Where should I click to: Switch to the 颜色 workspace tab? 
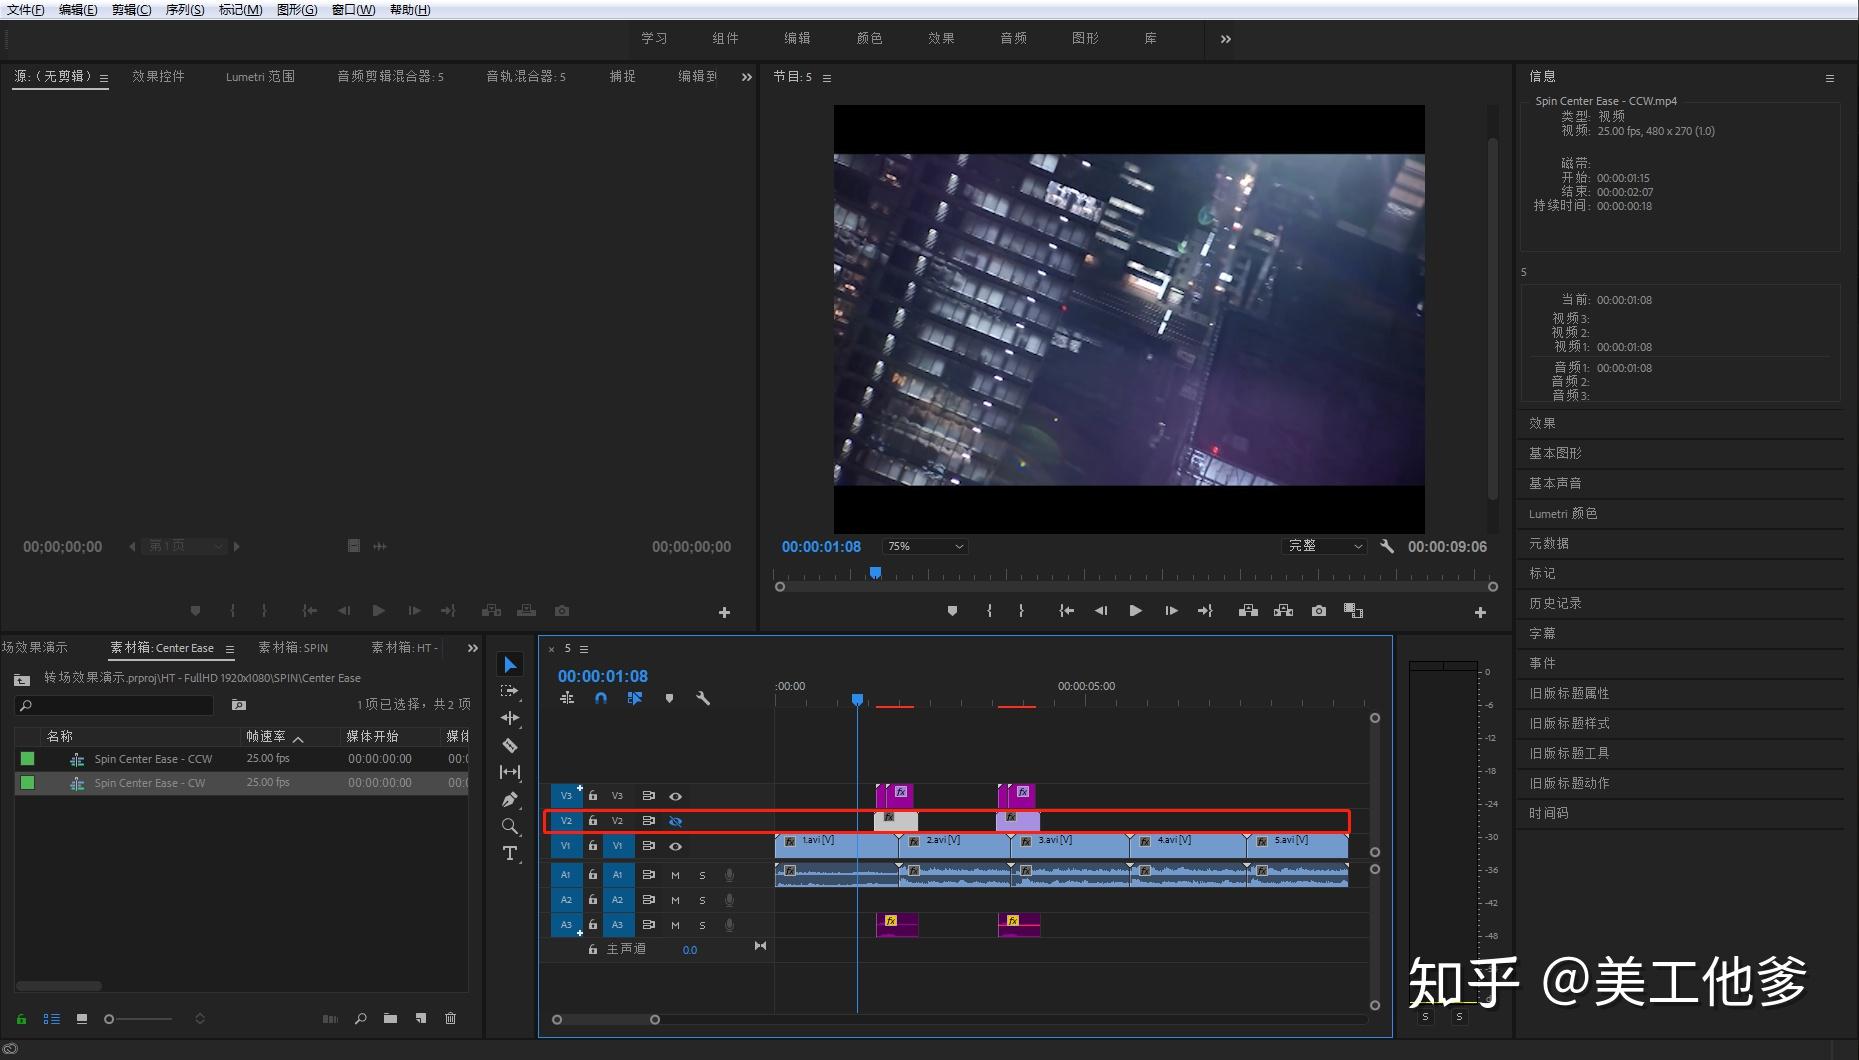869,39
